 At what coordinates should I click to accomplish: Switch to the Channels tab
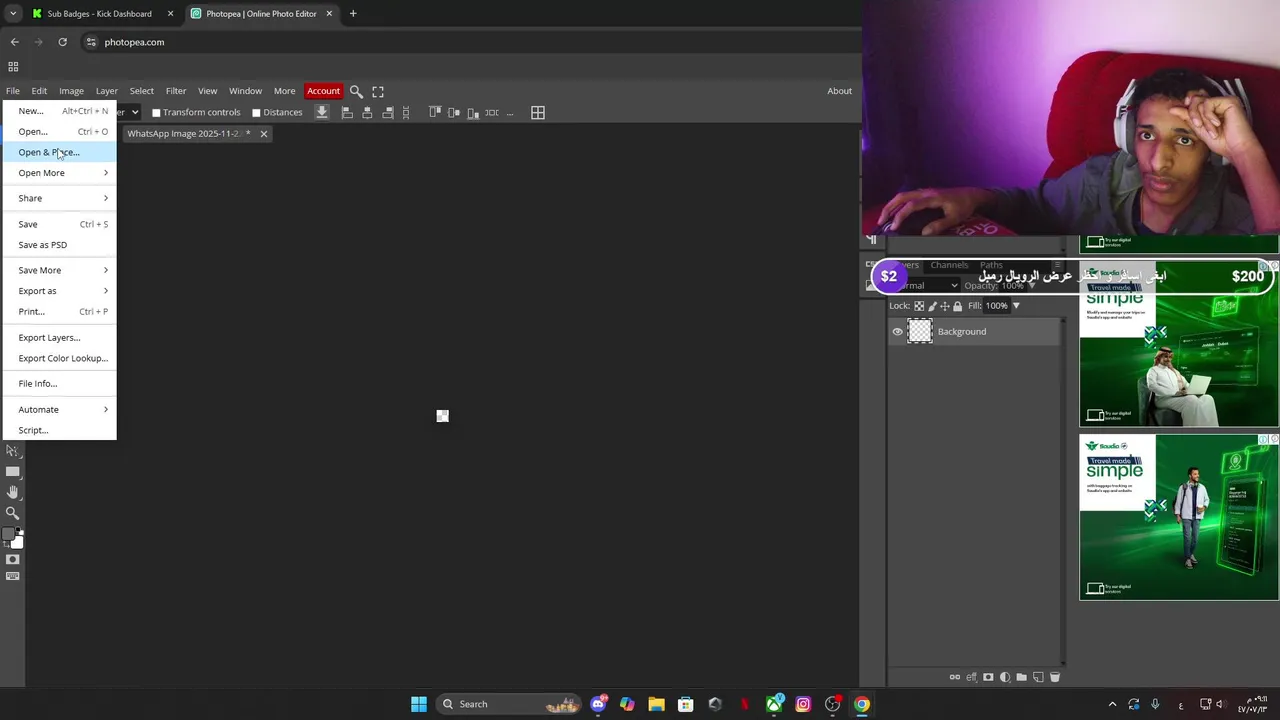coord(949,265)
